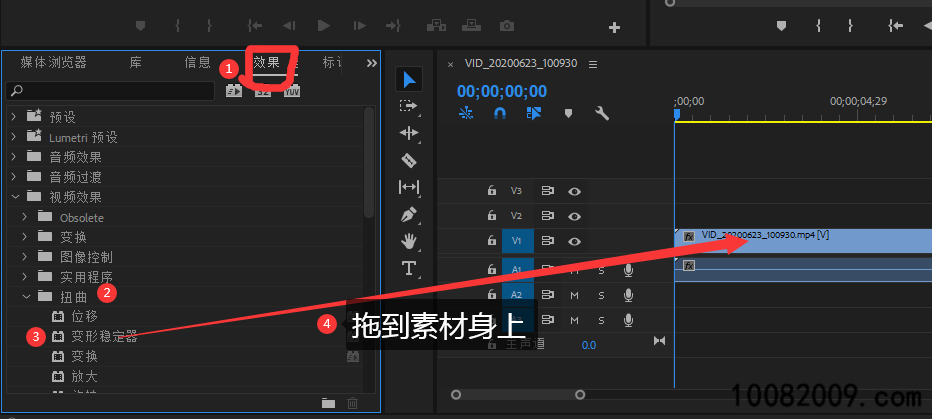This screenshot has width=932, height=419.
Task: Click the Source monitor Add Marker icon
Action: 140,26
